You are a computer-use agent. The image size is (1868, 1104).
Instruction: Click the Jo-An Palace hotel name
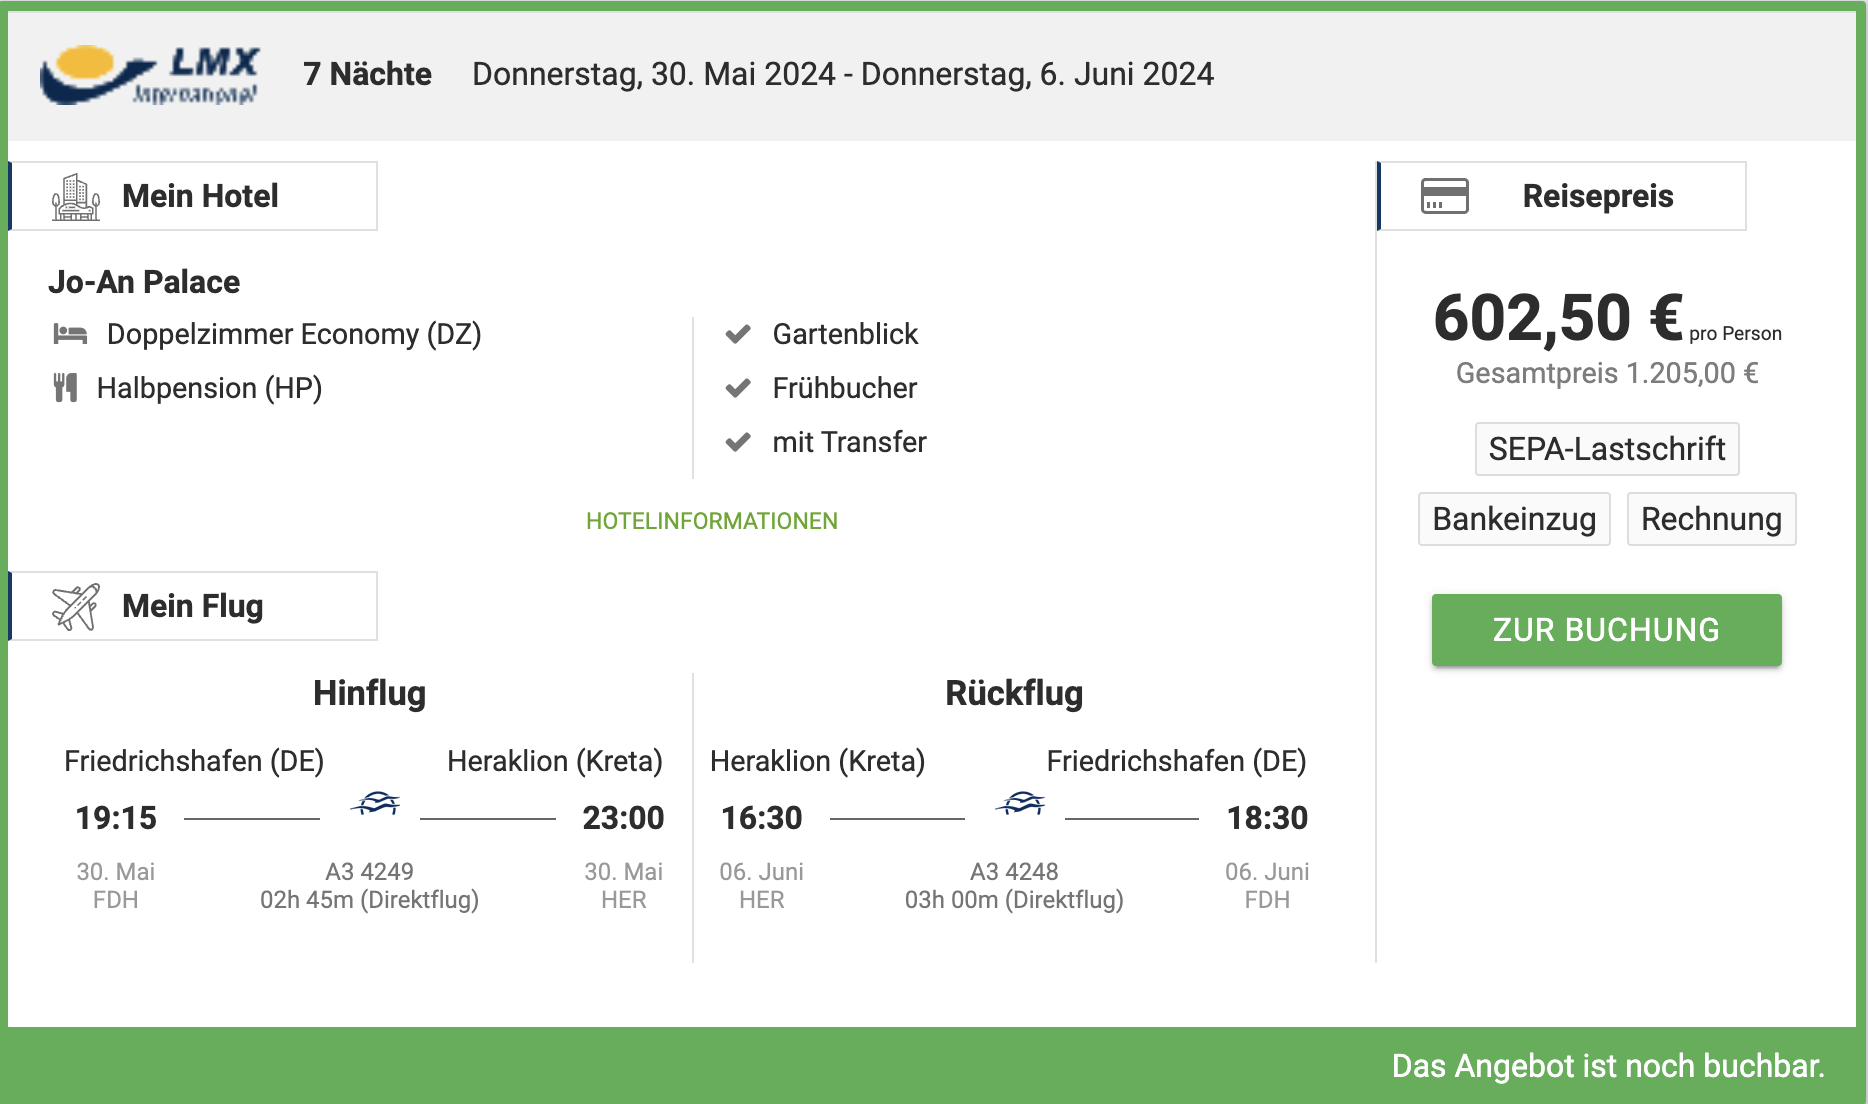click(x=144, y=282)
